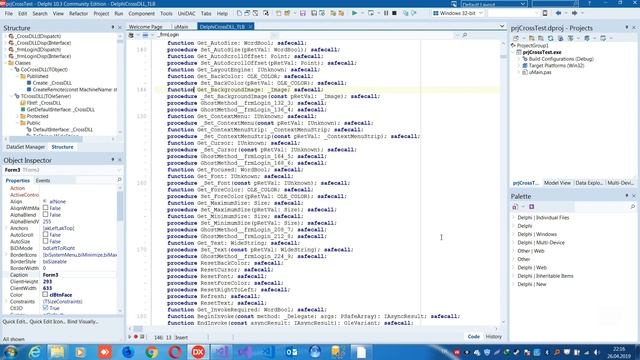Select the CreateRemote method in Structure
This screenshot has height=360, width=640.
pos(75,89)
